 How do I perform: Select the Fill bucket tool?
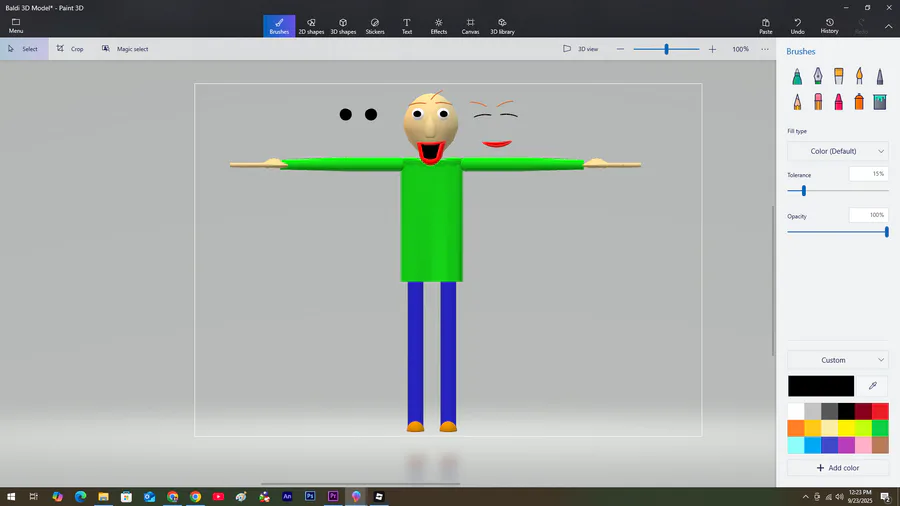pyautogui.click(x=880, y=102)
